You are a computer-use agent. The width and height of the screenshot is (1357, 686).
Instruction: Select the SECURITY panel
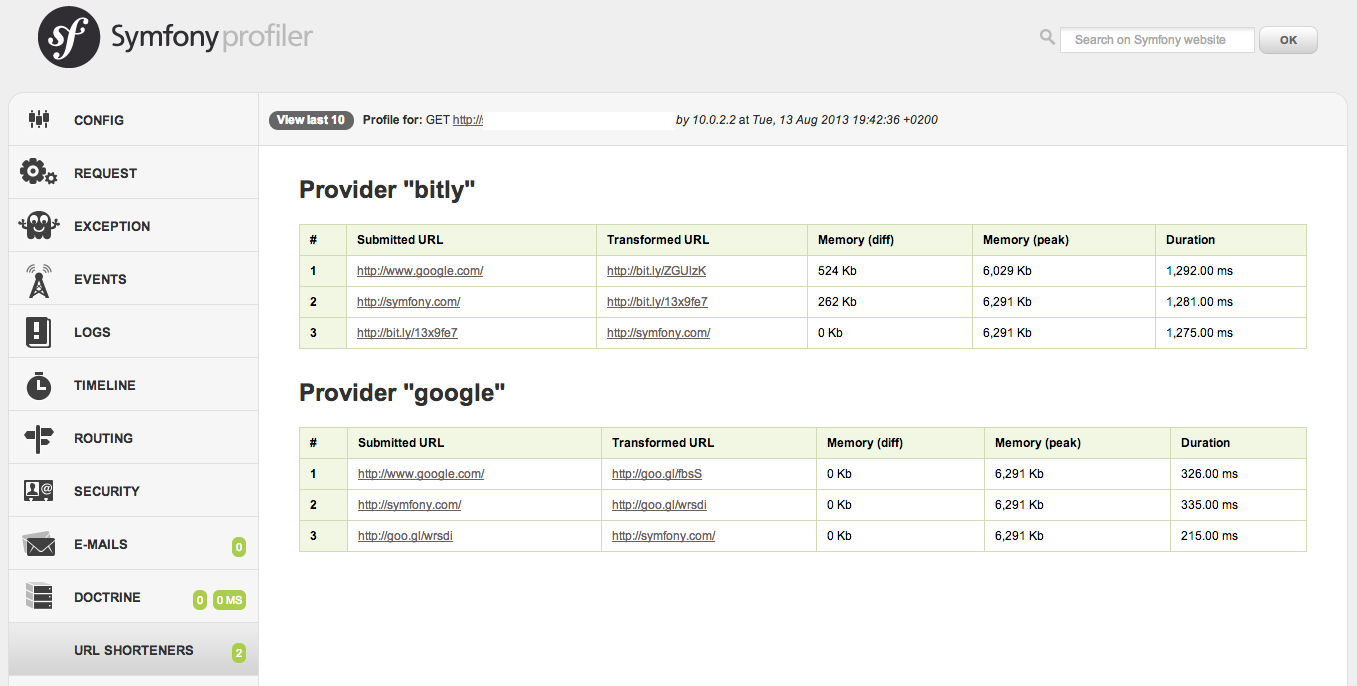click(x=133, y=491)
